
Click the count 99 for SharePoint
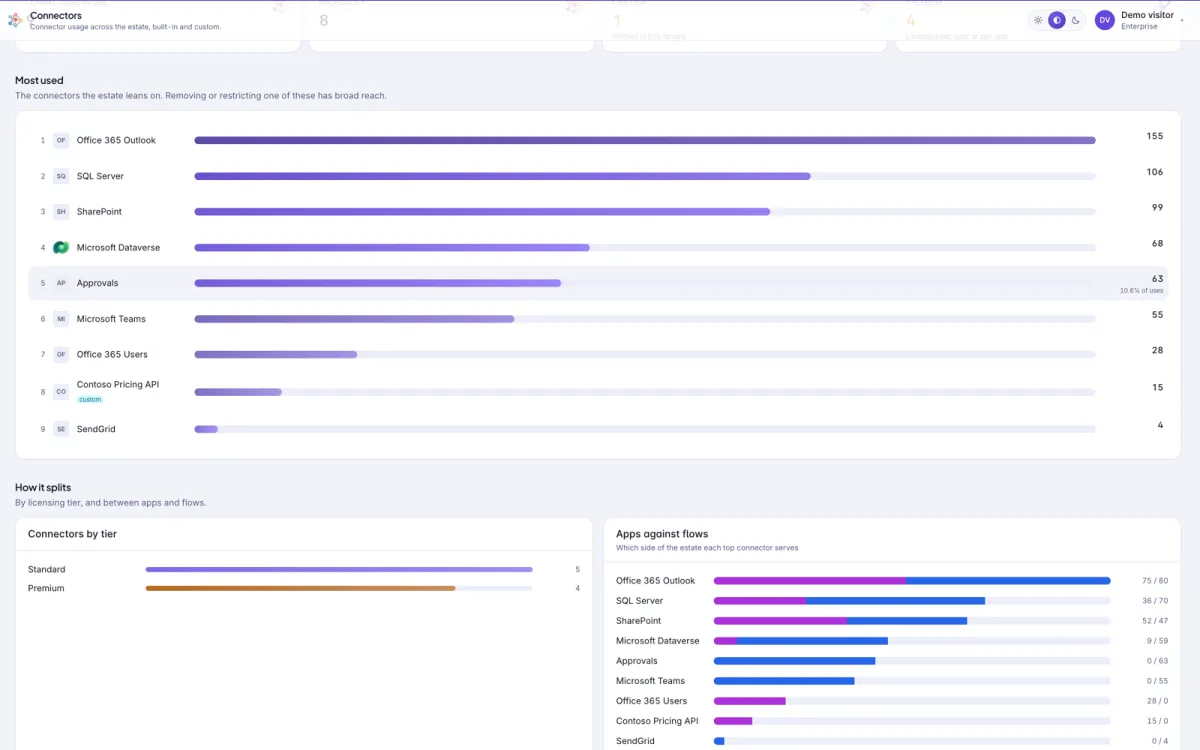(x=1157, y=208)
